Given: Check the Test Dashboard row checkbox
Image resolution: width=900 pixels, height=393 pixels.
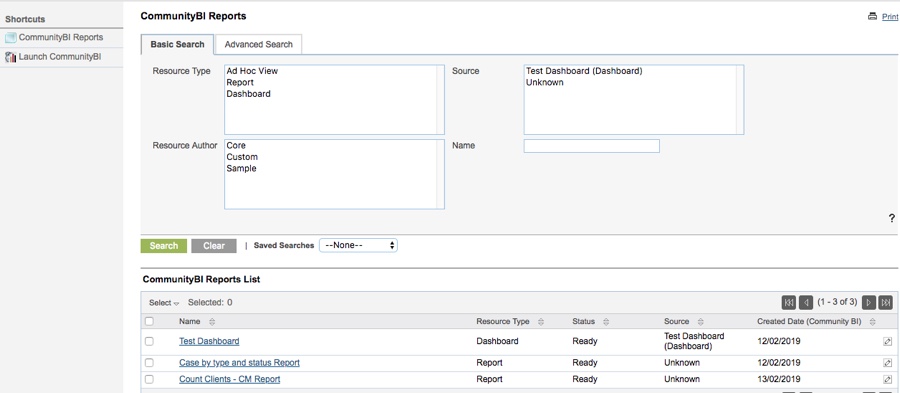Looking at the screenshot, I should coord(149,341).
